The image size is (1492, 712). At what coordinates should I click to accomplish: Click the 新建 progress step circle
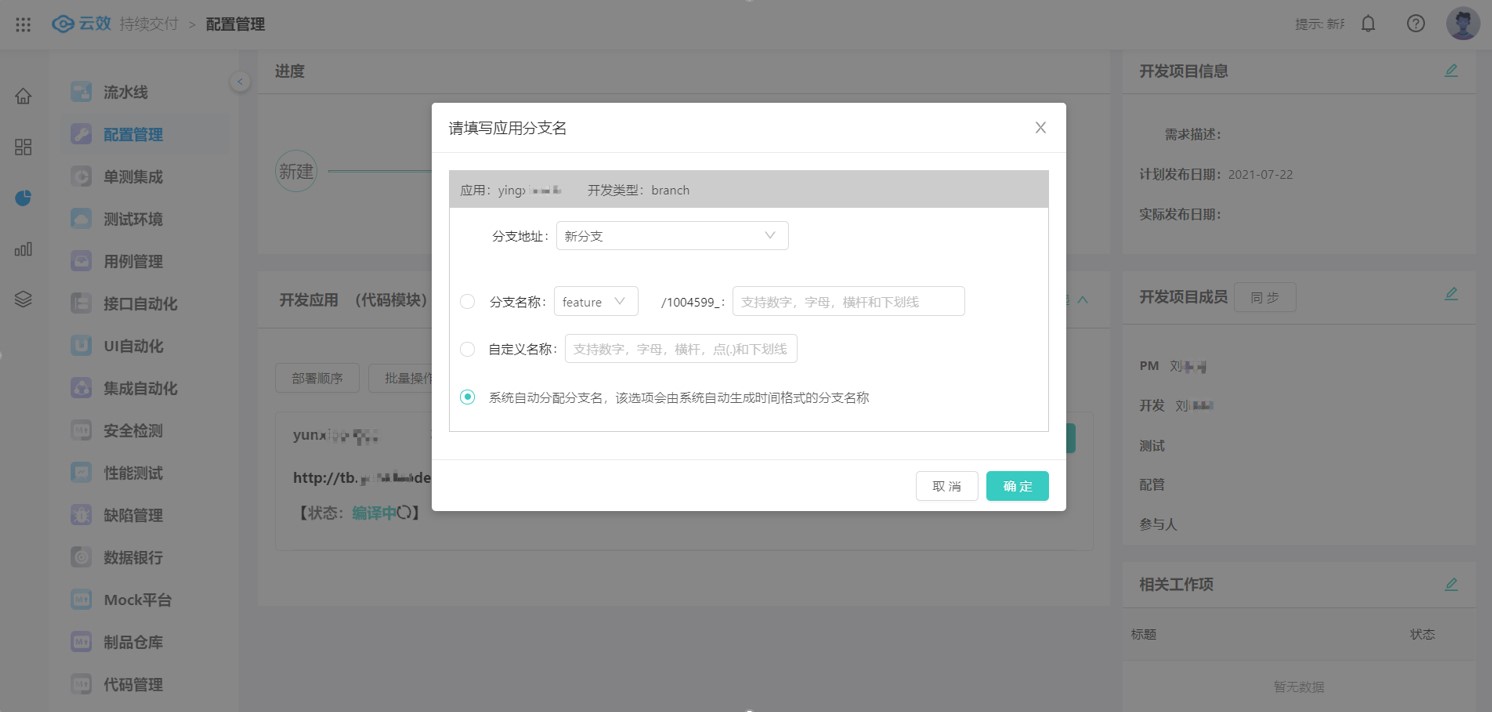click(296, 171)
